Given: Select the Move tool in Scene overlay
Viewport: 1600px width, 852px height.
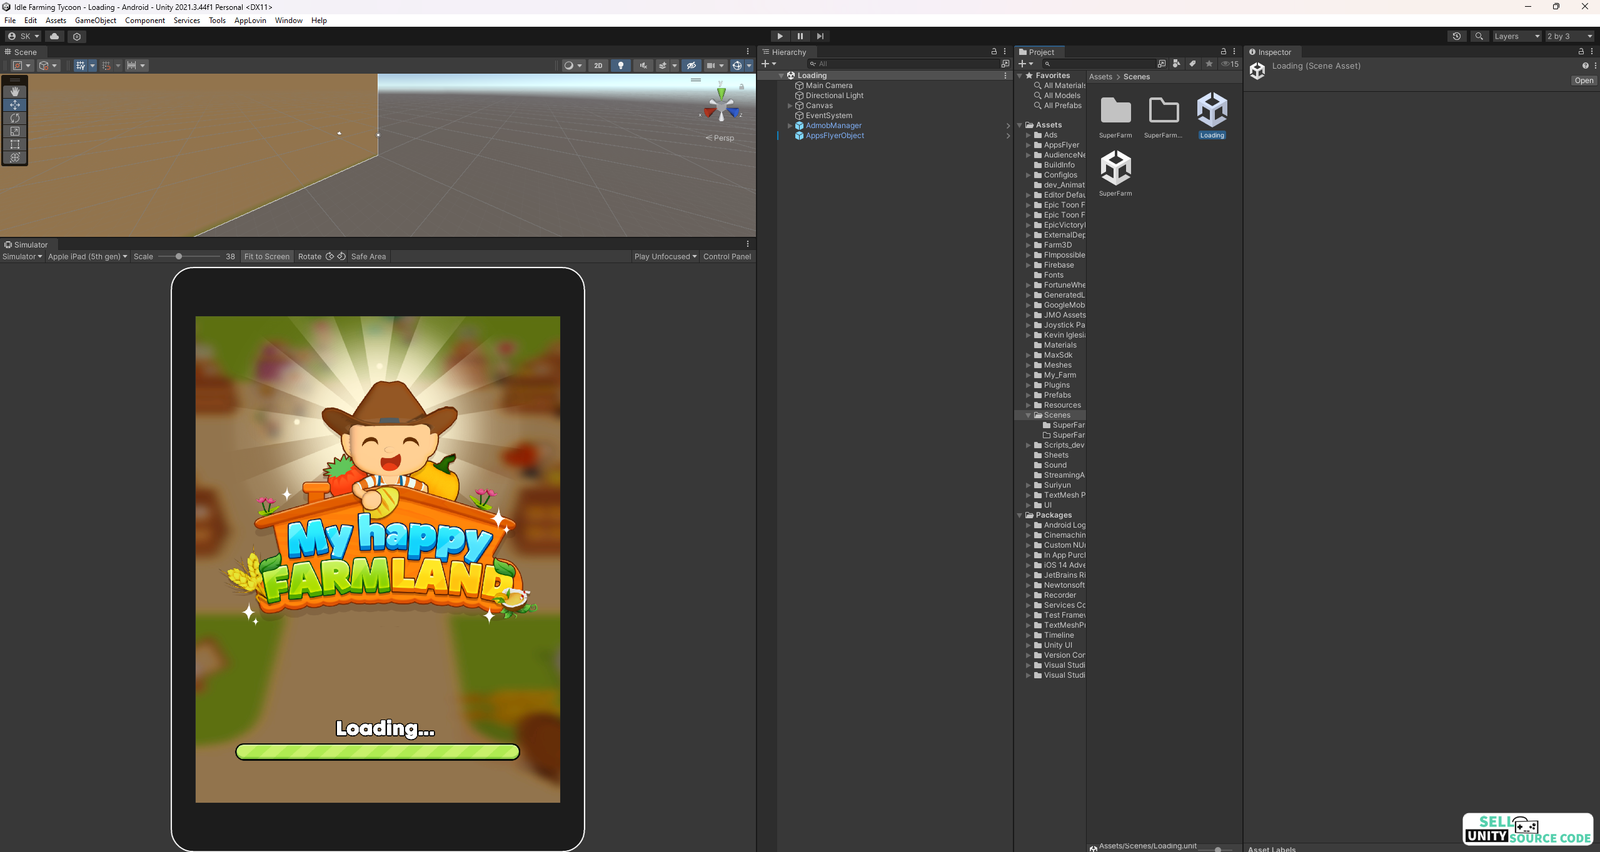Looking at the screenshot, I should point(15,104).
